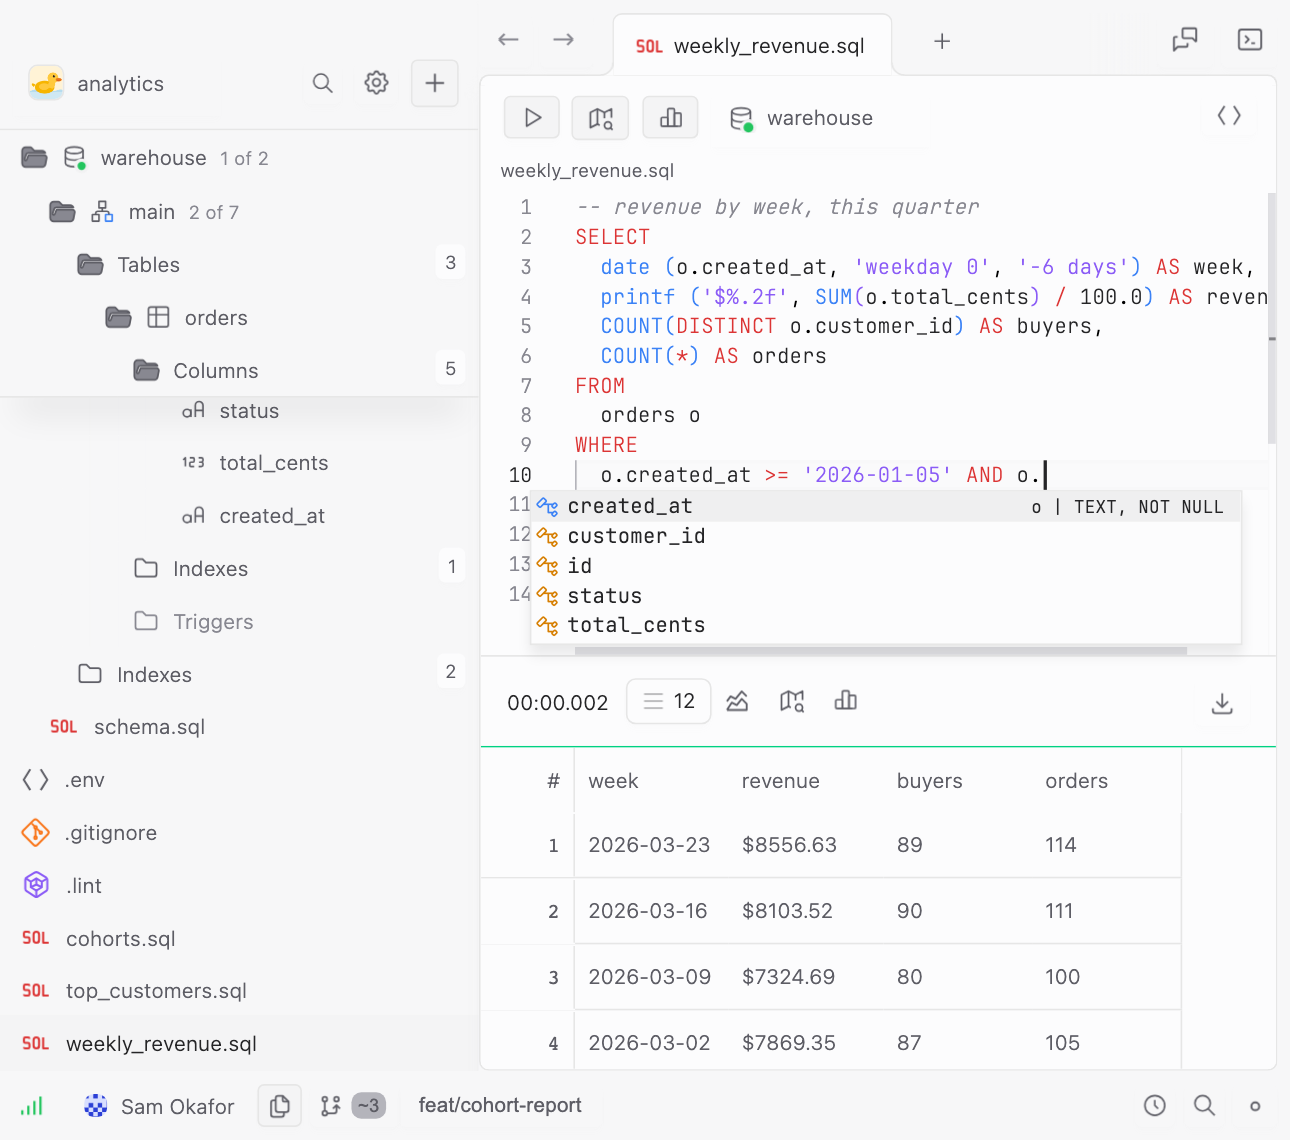The image size is (1290, 1140).
Task: Open the git changes badge showing ~3
Action: click(369, 1106)
